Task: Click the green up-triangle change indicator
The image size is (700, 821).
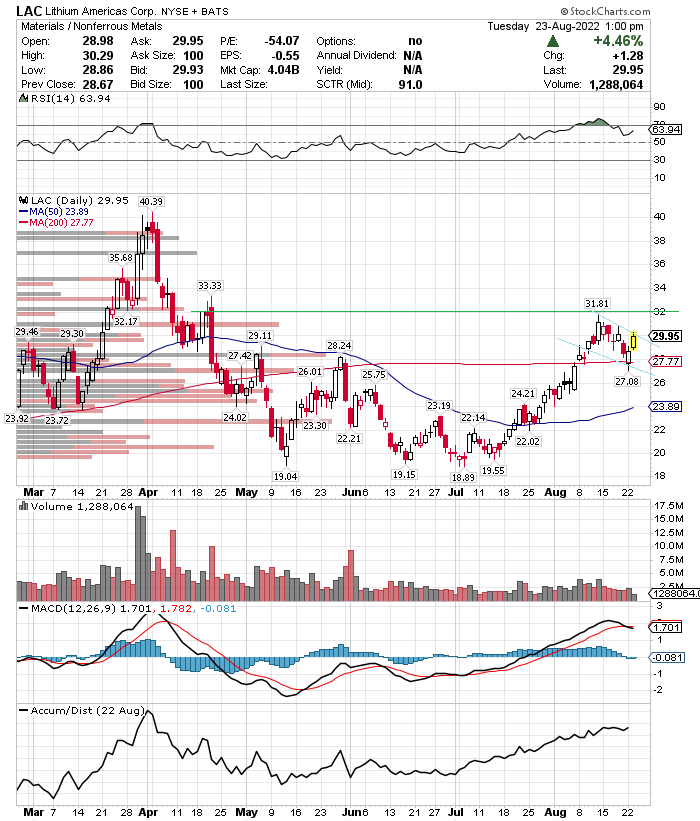Action: point(552,41)
